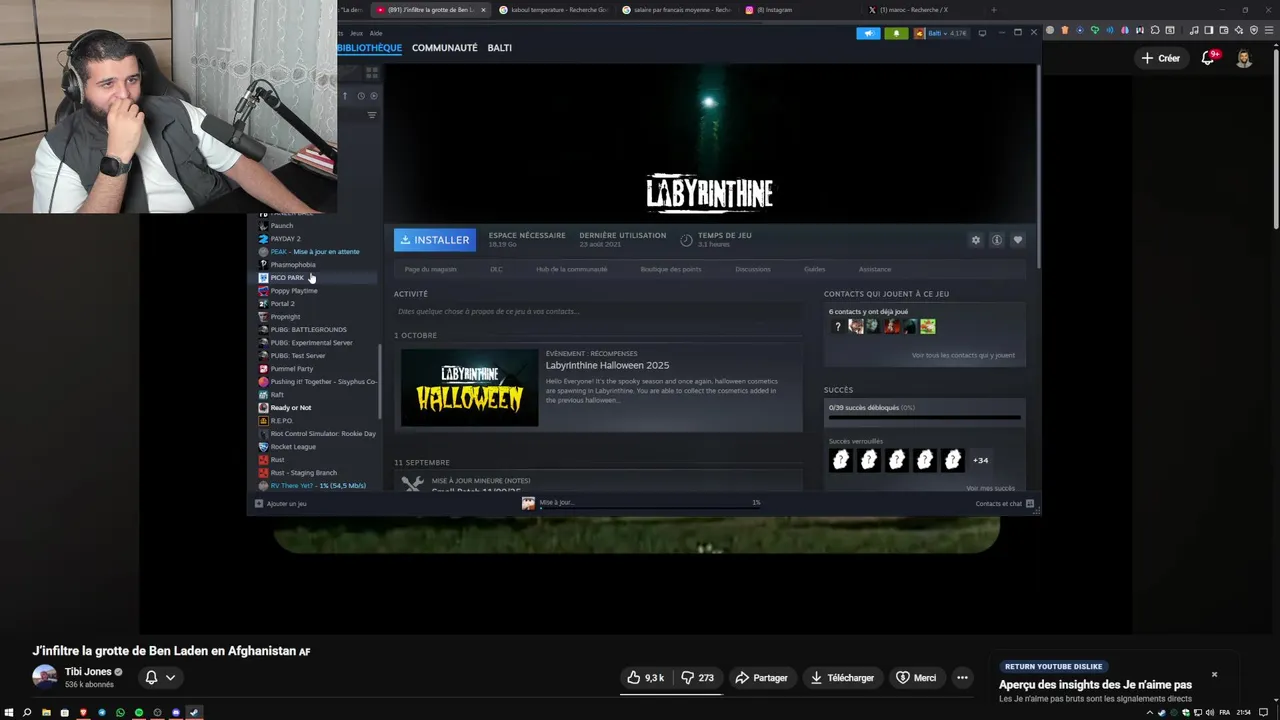Screen dimensions: 1280x720
Task: Click the +34 more locked achievements
Action: (x=980, y=460)
